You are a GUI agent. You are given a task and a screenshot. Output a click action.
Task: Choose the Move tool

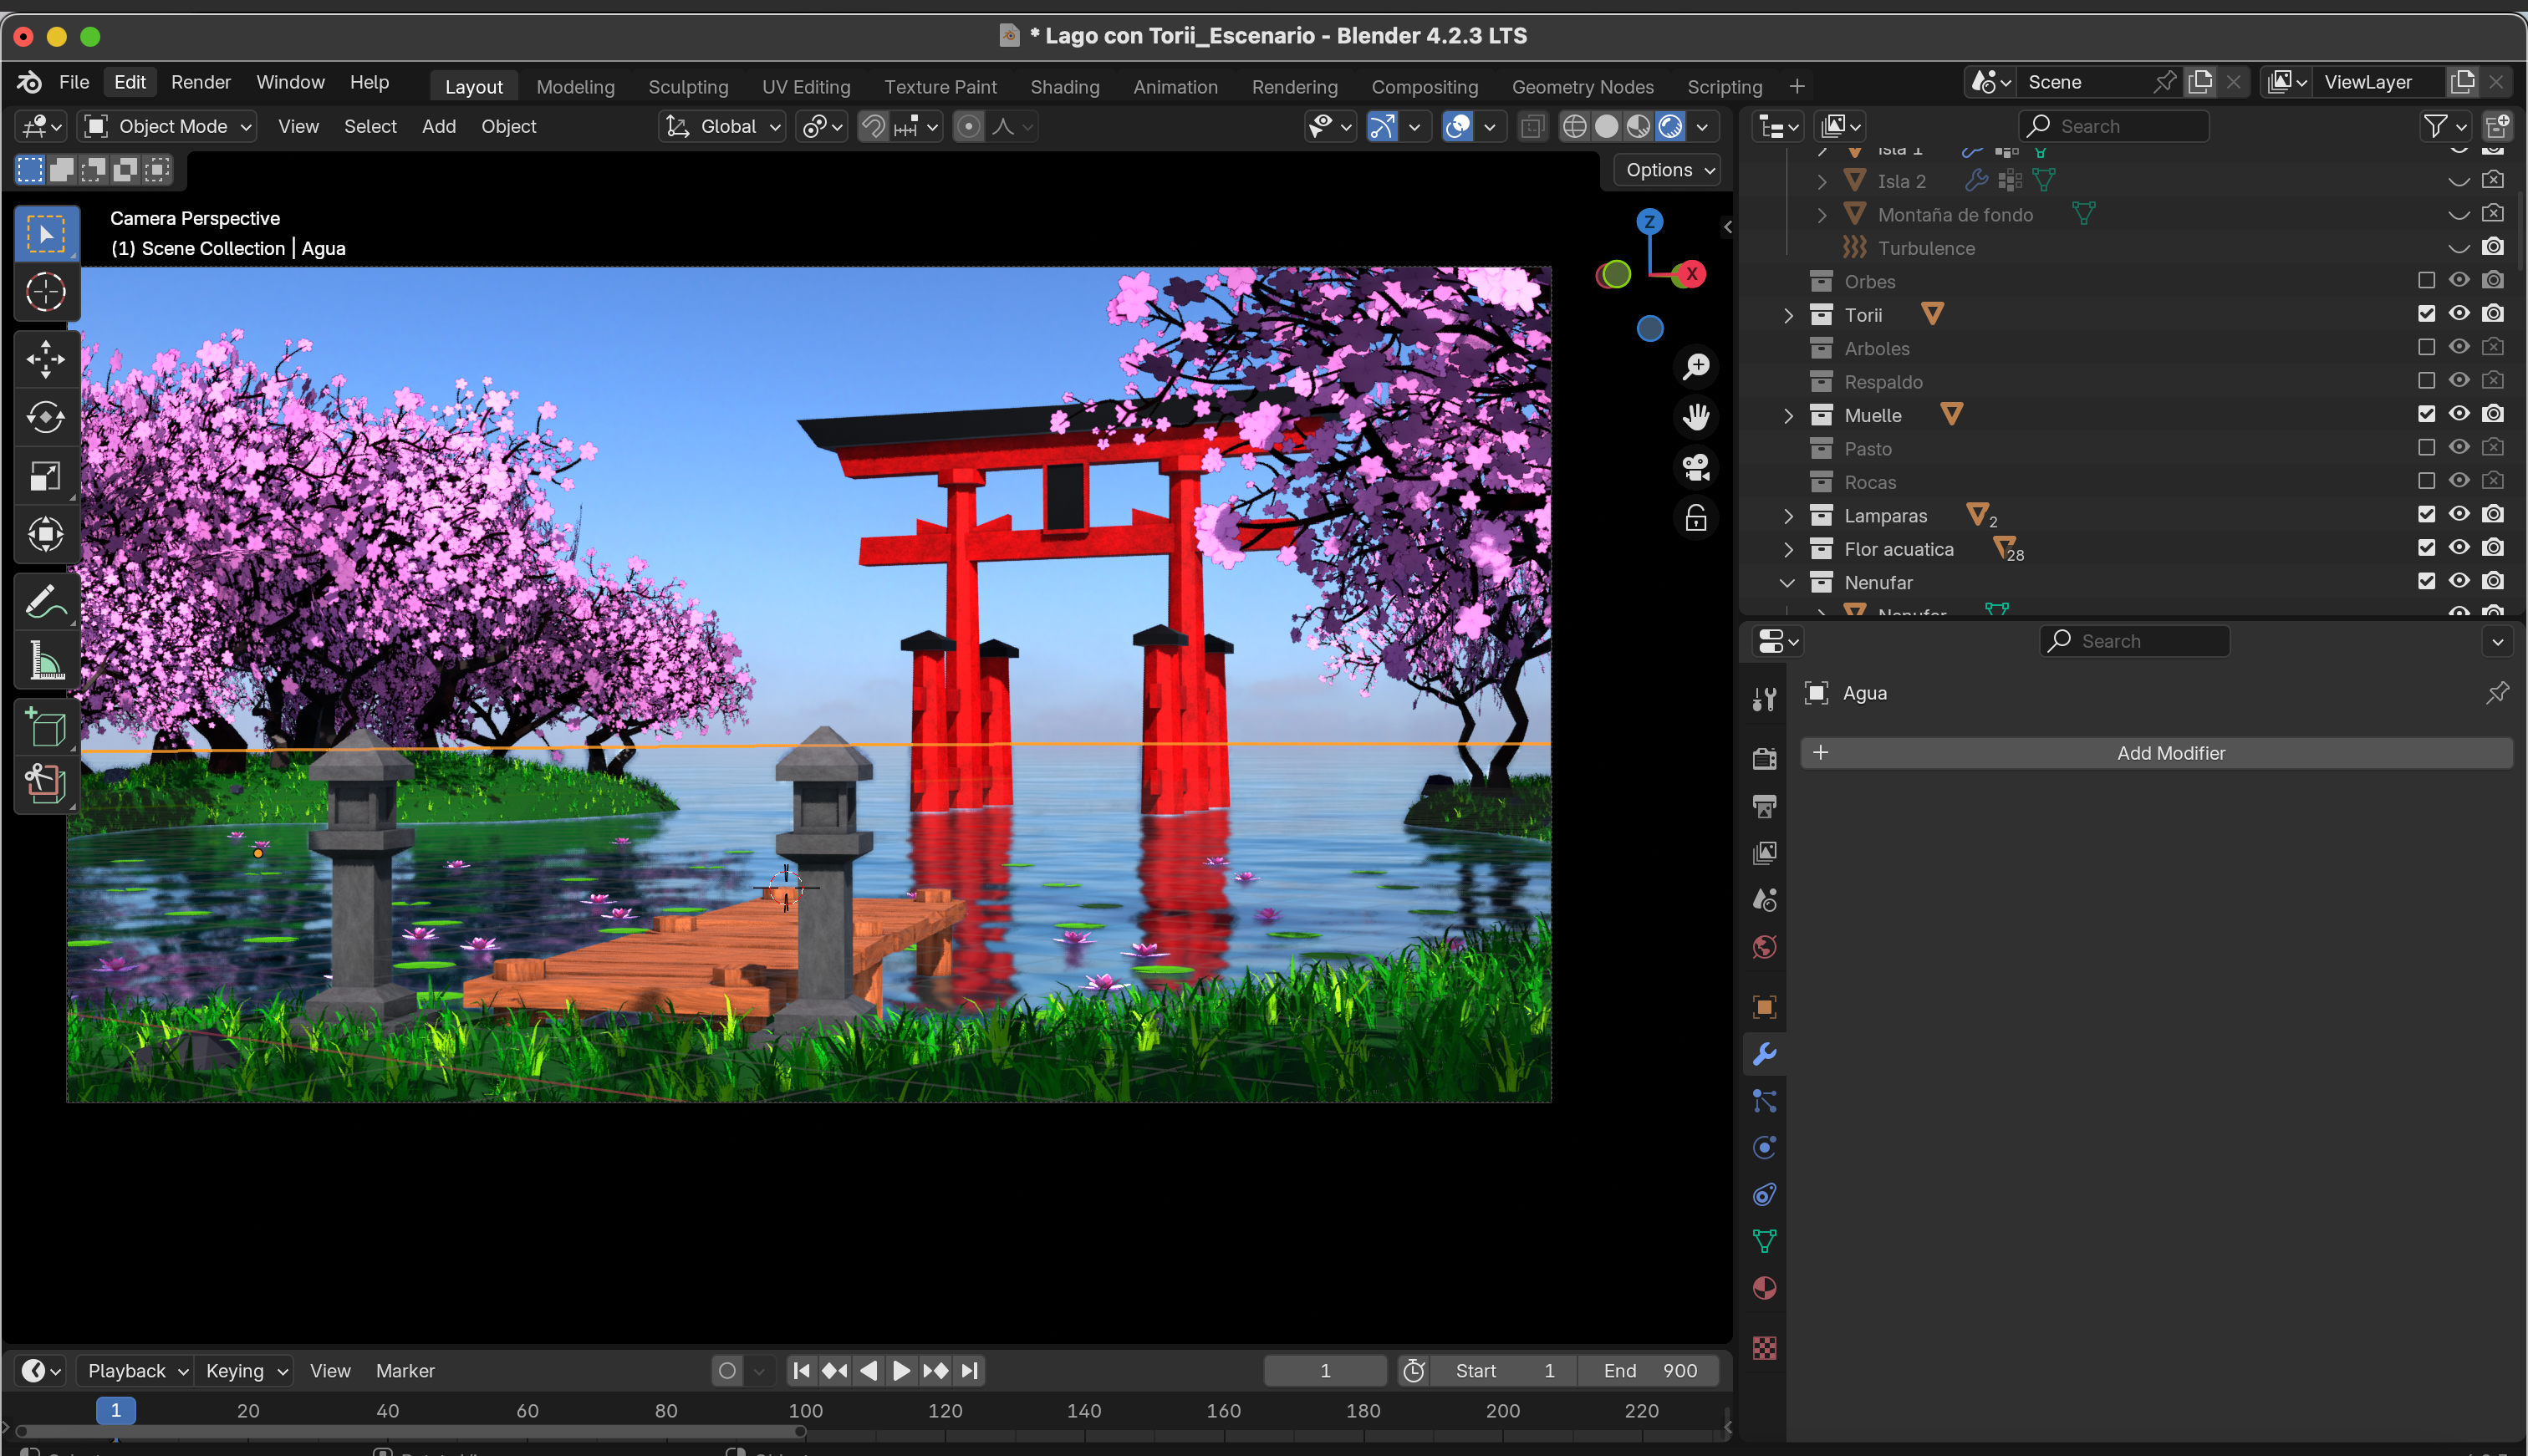click(x=46, y=358)
